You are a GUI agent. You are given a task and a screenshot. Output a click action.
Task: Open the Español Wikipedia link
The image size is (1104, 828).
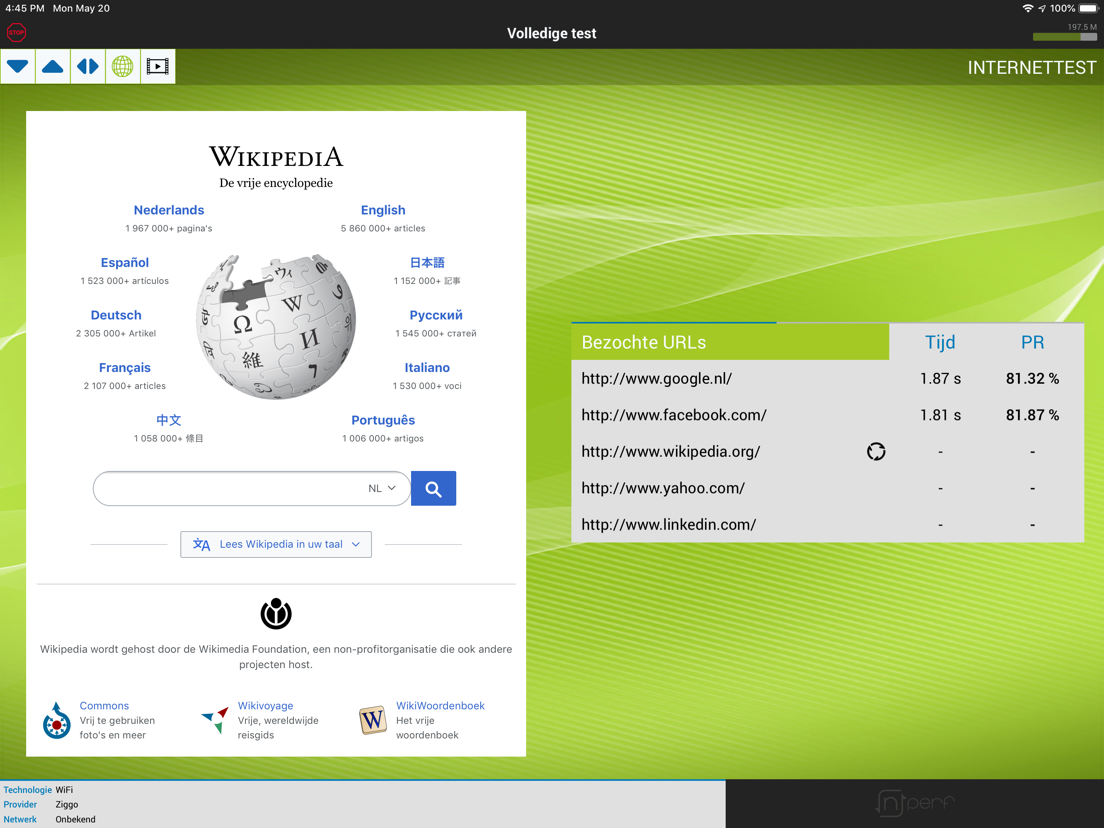(125, 263)
